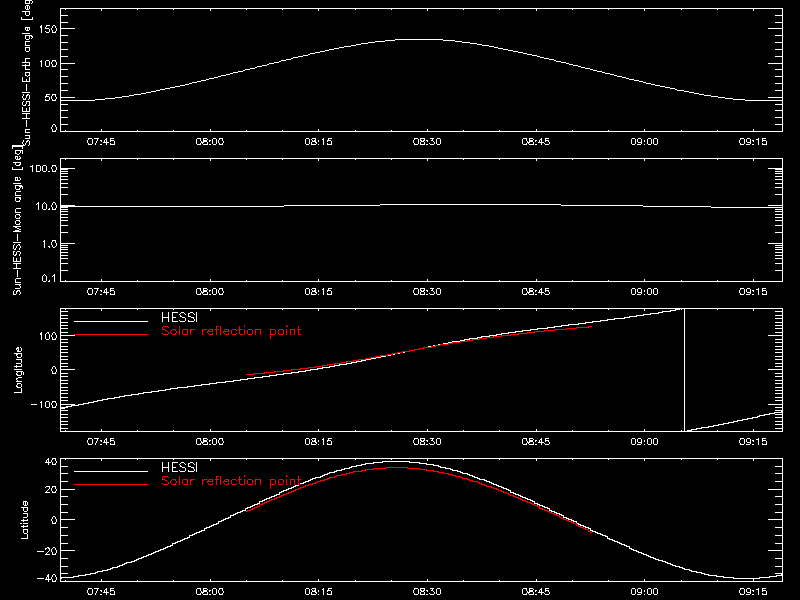Click 09:00 under the Moon angle plot
This screenshot has width=800, height=600.
point(644,292)
